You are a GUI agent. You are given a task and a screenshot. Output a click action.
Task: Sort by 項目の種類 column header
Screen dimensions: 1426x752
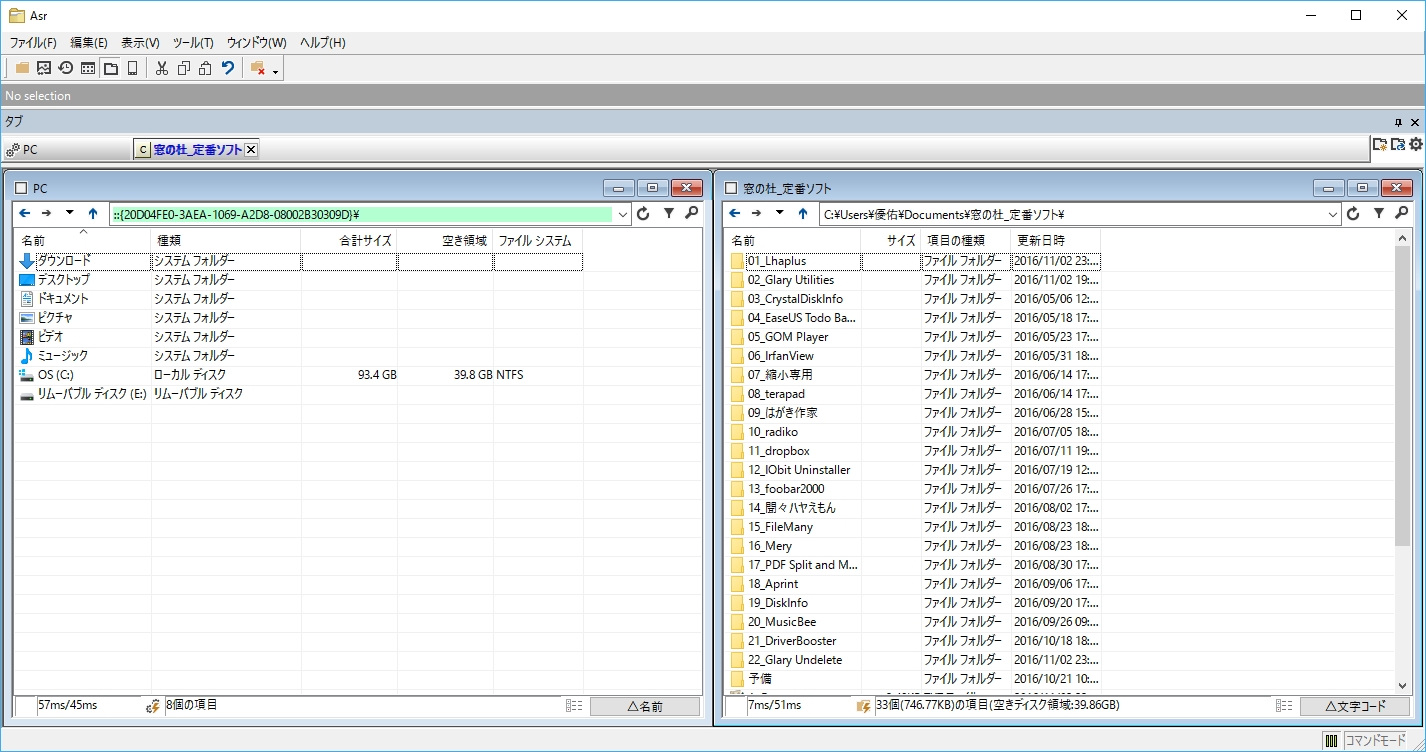coord(966,240)
